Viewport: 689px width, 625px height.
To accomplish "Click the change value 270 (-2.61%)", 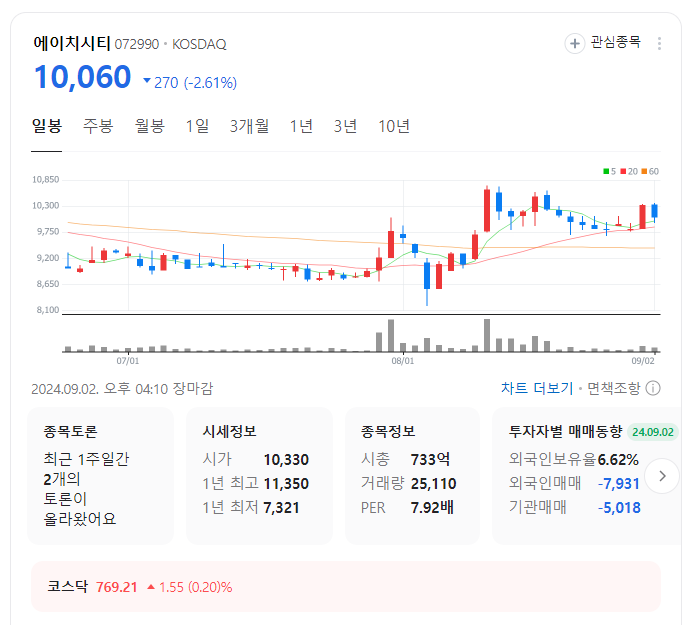I will pos(190,83).
